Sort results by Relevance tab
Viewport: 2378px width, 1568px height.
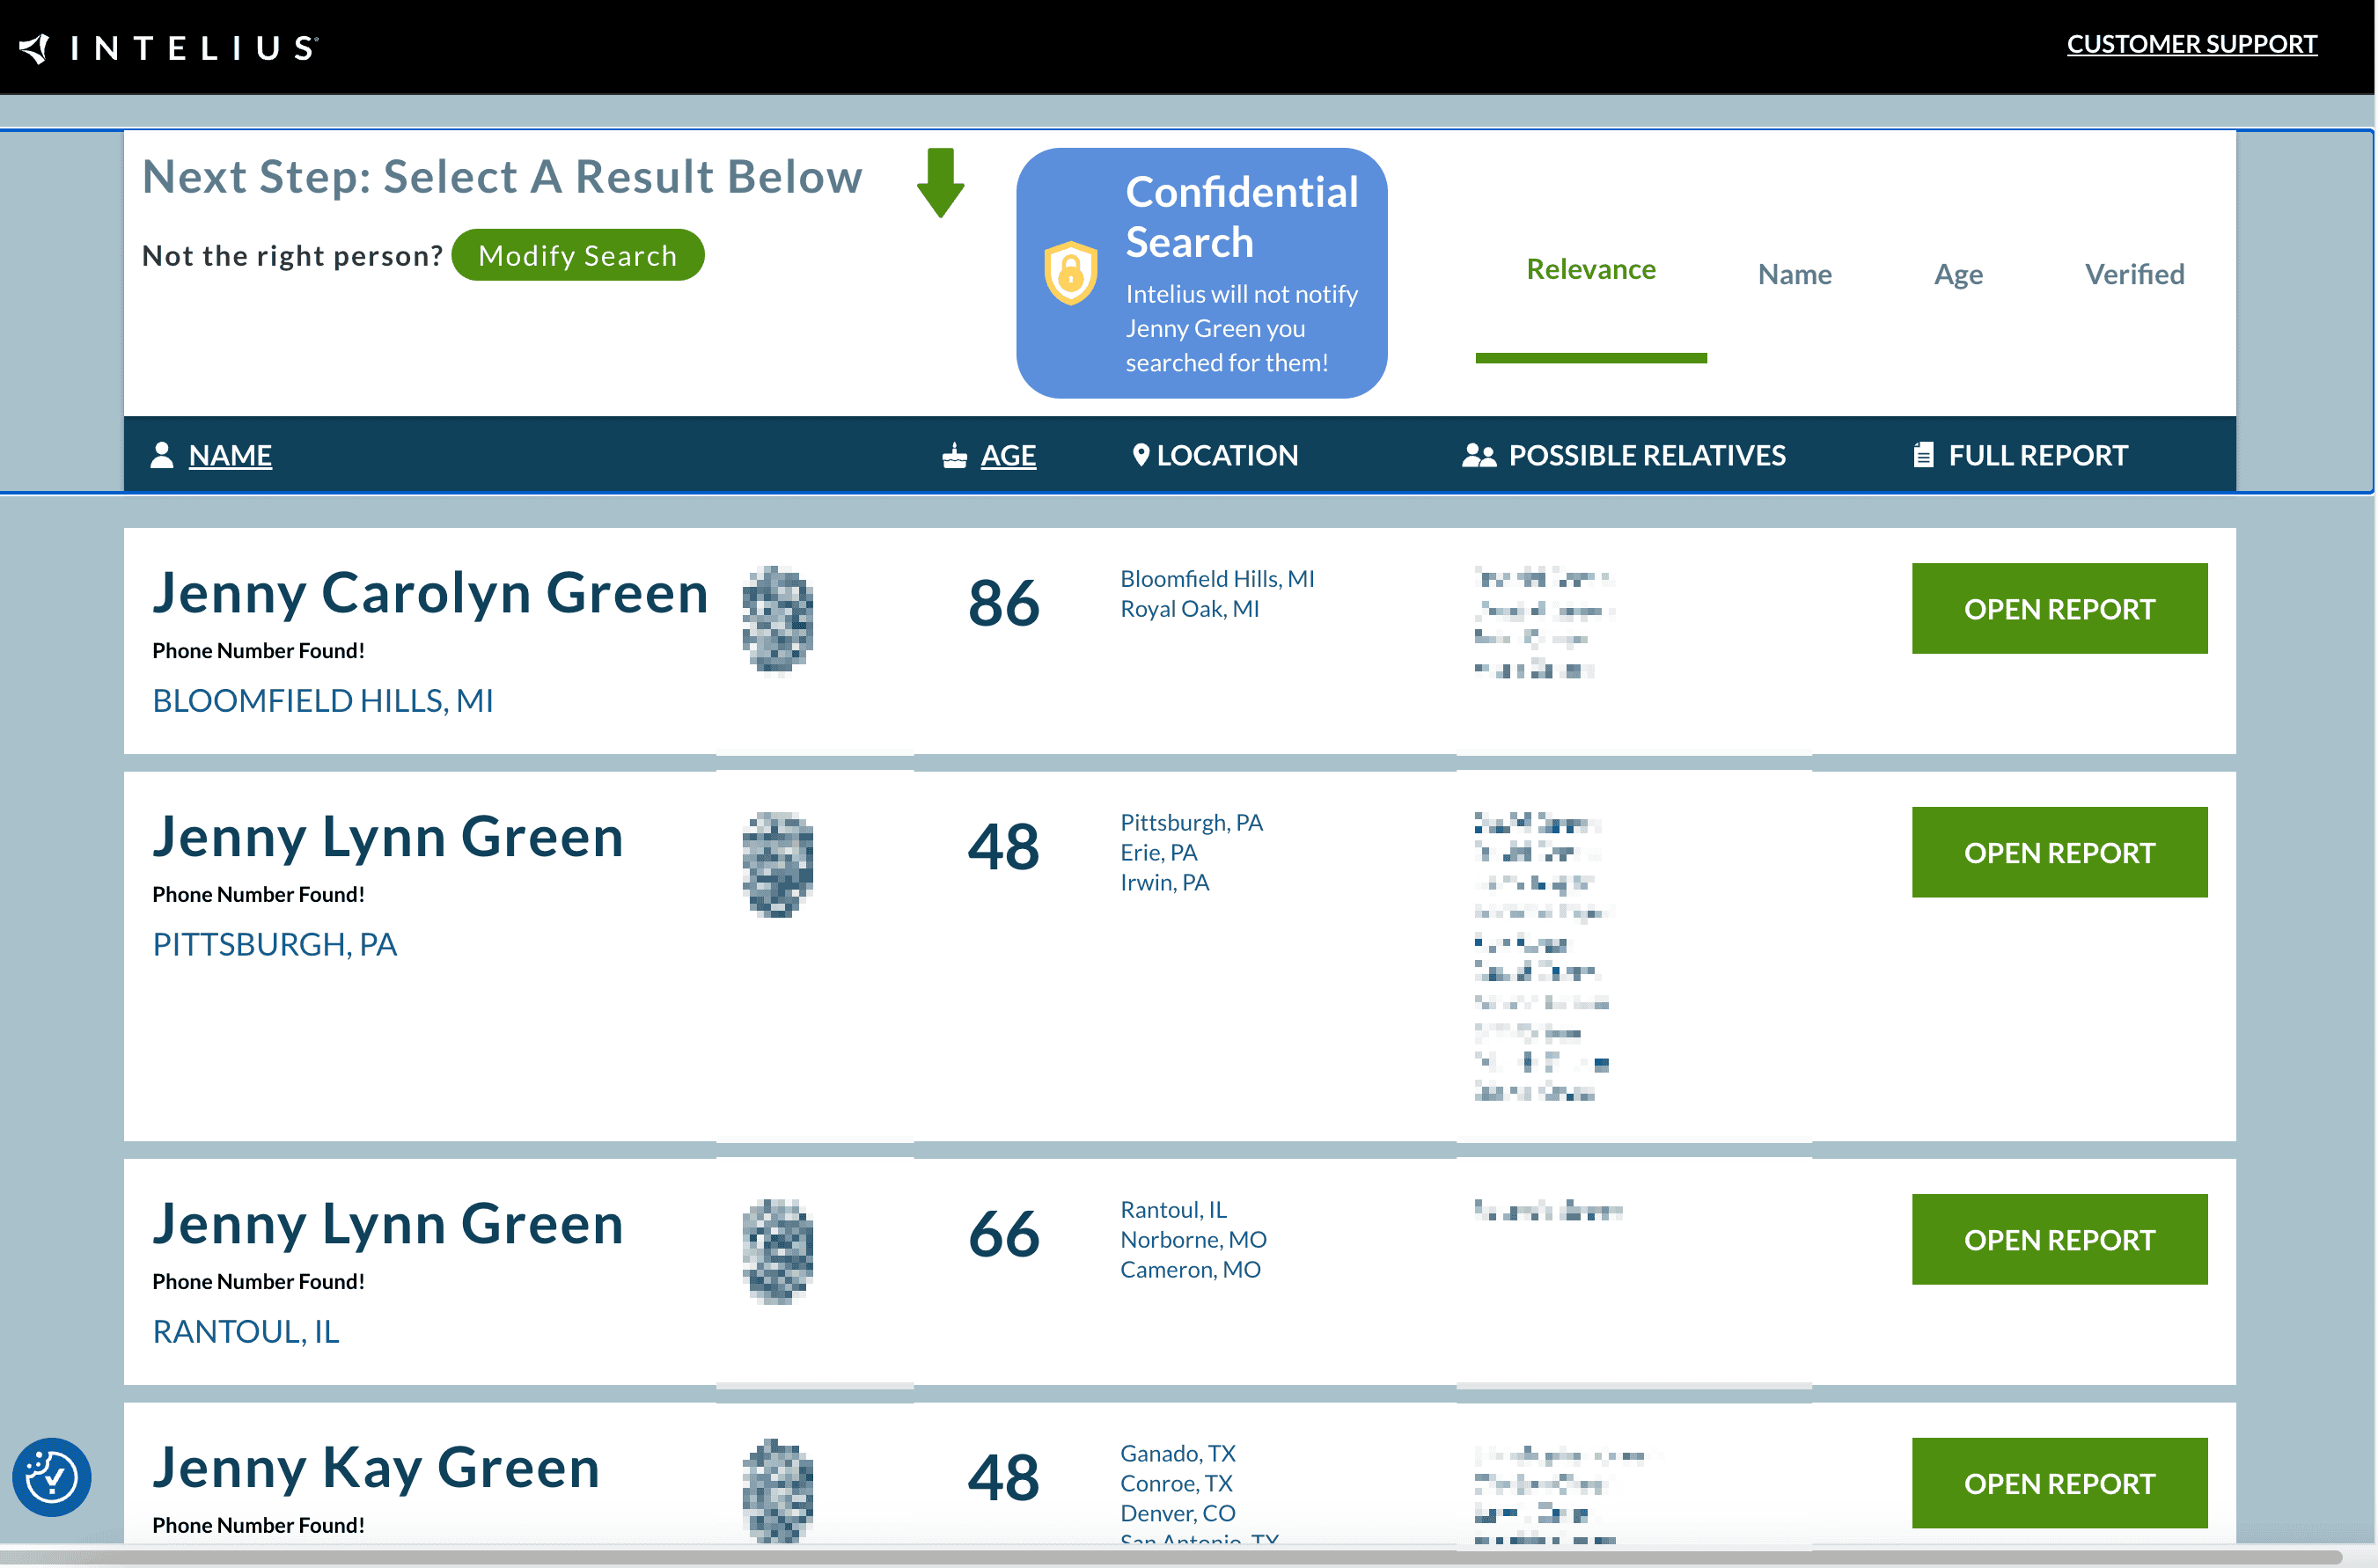click(x=1590, y=270)
